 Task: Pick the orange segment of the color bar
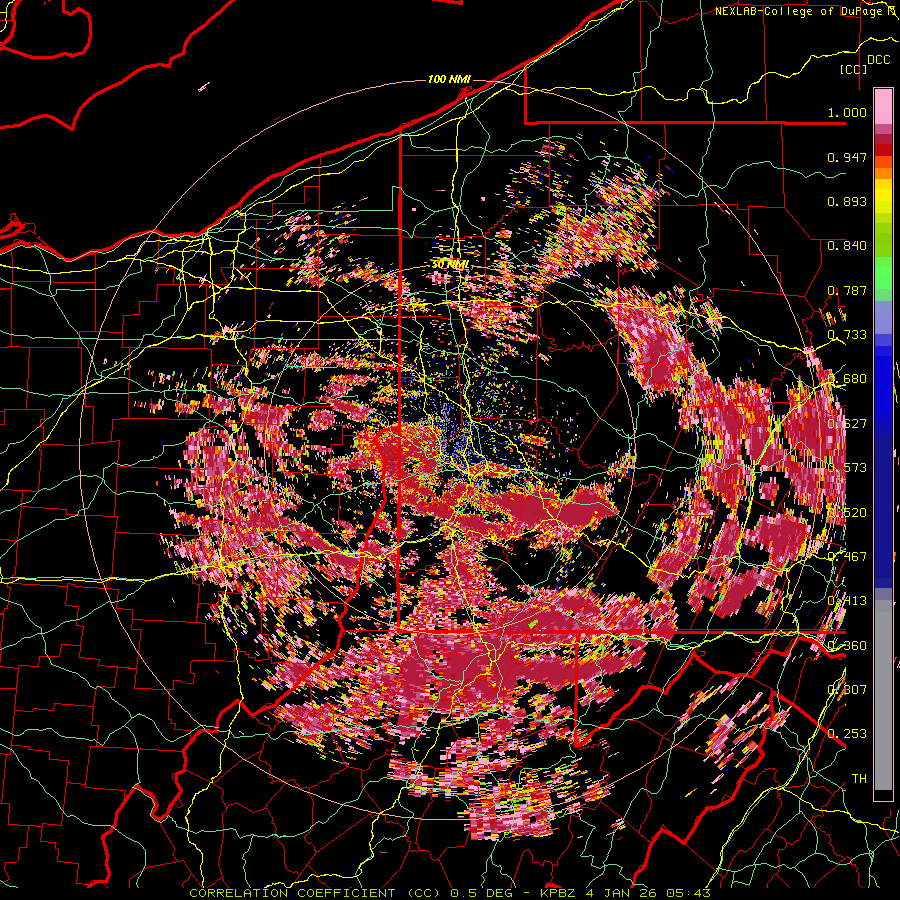pyautogui.click(x=883, y=173)
